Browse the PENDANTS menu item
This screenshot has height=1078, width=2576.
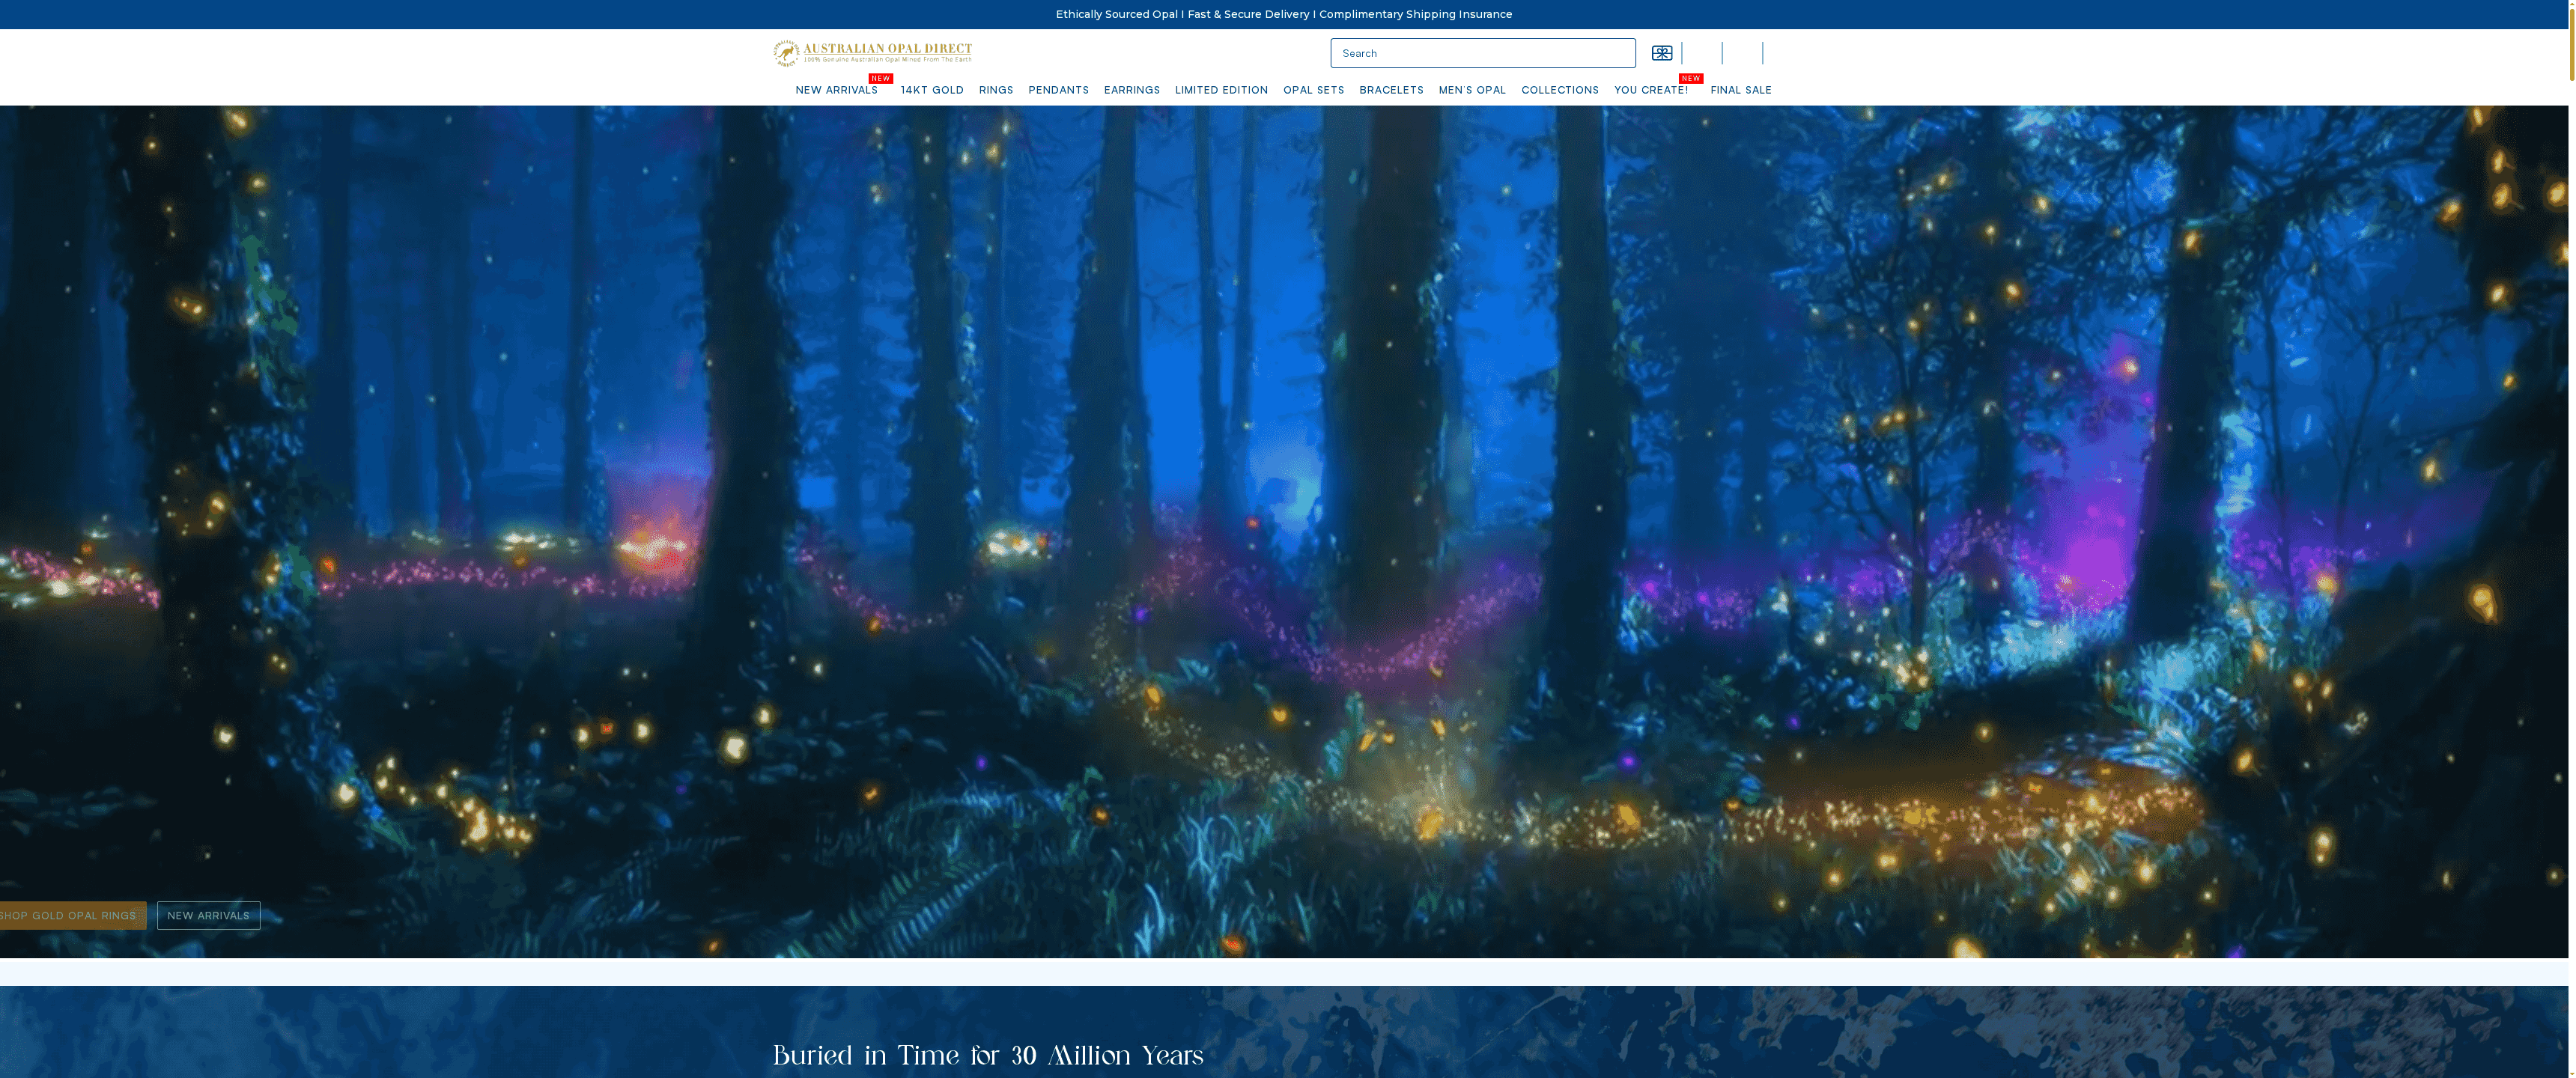coord(1058,90)
